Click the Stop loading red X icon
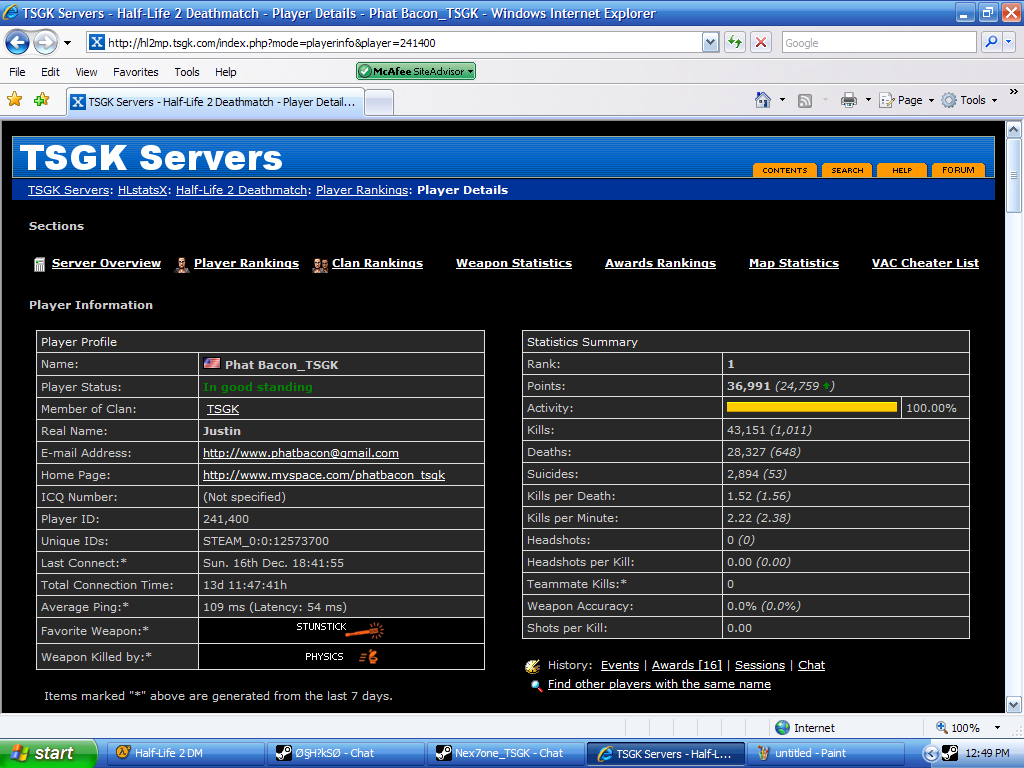This screenshot has width=1024, height=768. tap(761, 43)
